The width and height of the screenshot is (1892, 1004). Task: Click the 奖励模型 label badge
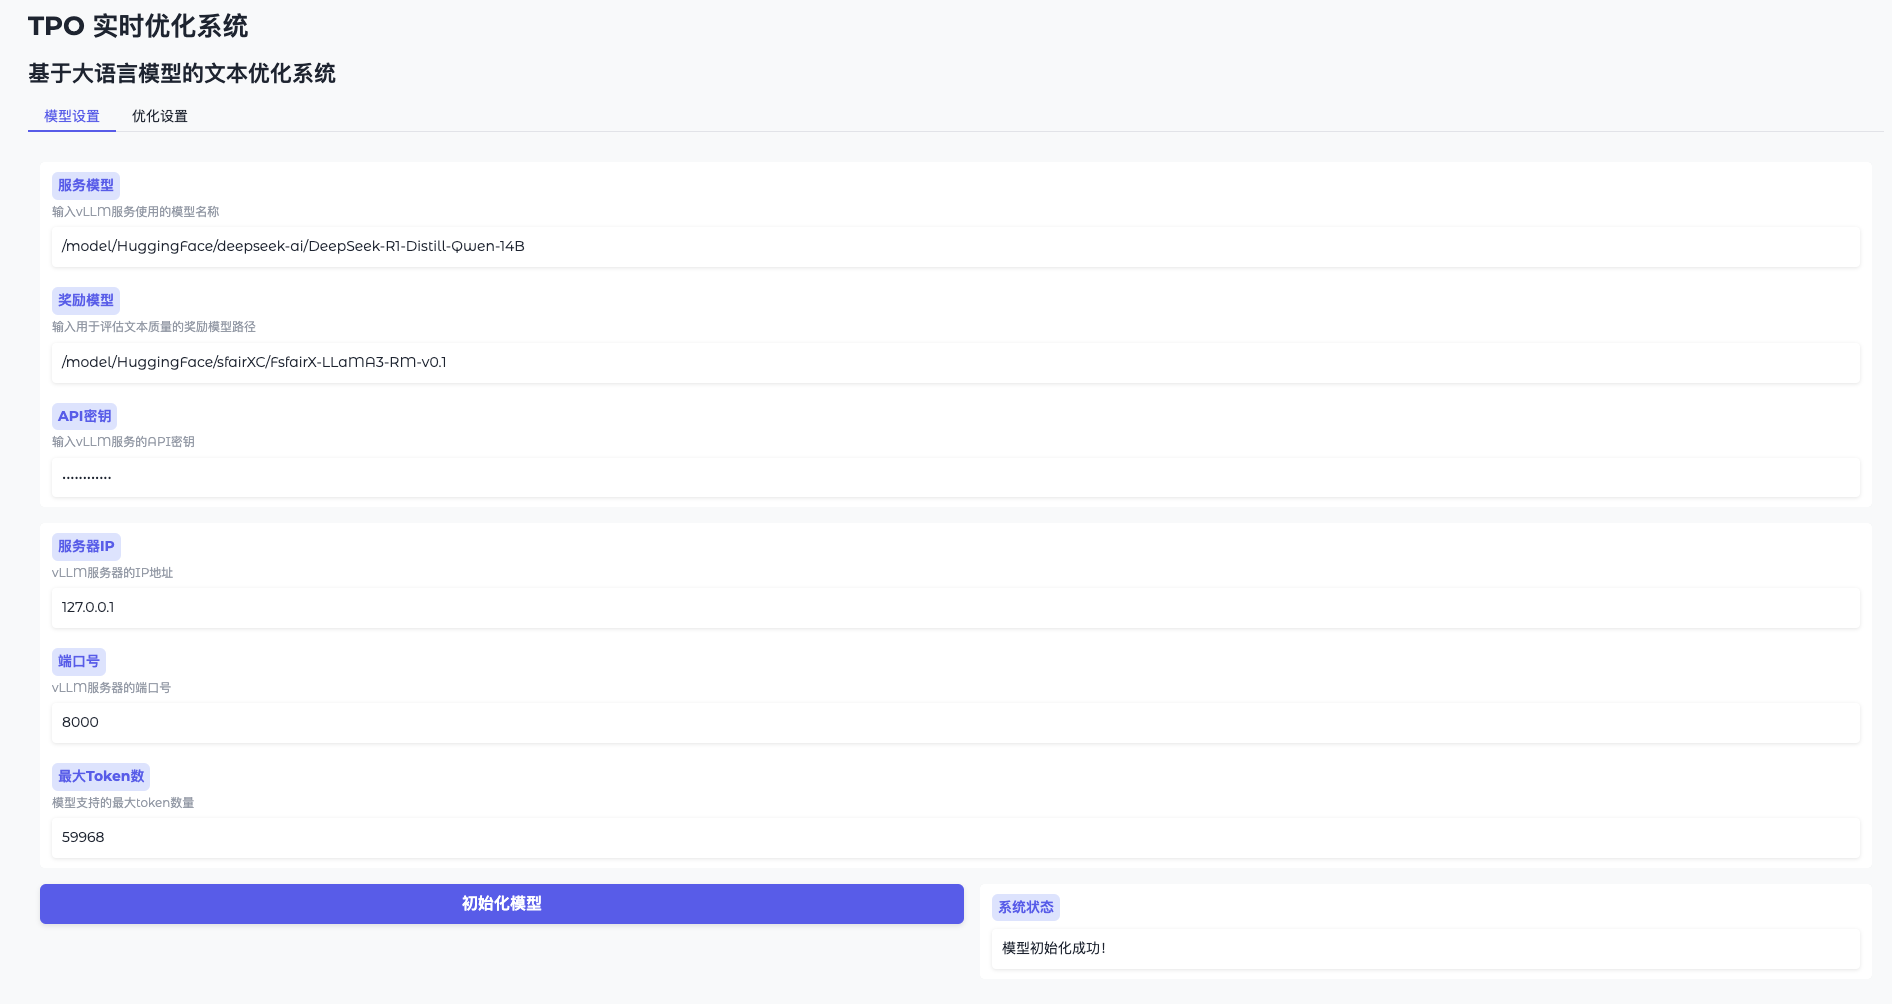pos(86,300)
